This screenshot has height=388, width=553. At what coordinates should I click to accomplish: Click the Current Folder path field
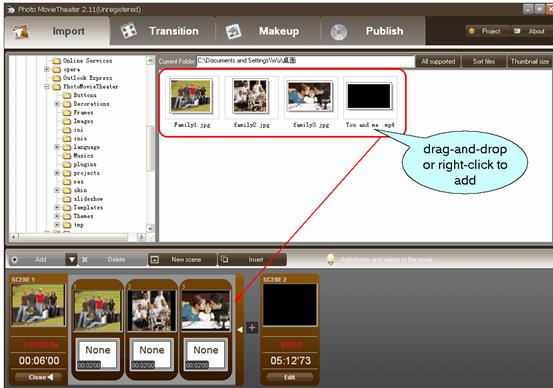[x=305, y=61]
